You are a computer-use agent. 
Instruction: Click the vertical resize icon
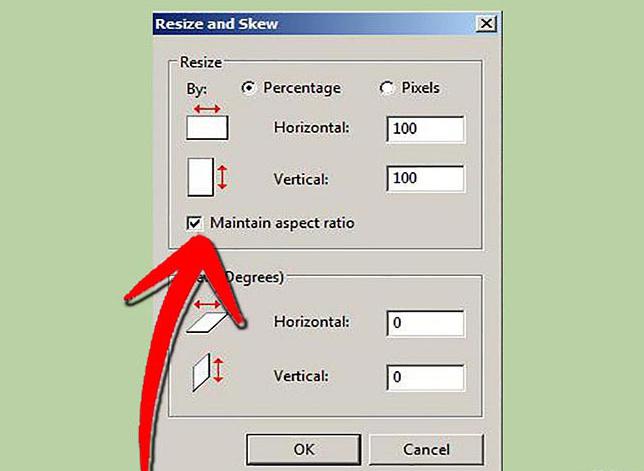click(207, 177)
